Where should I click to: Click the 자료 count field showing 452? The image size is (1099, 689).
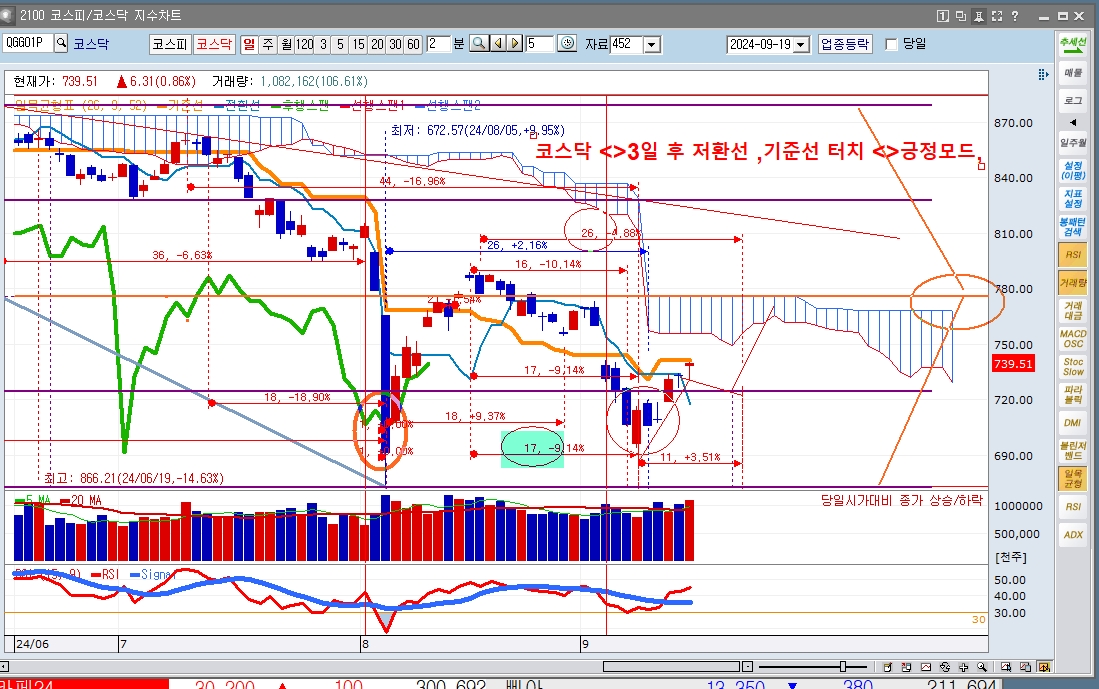pyautogui.click(x=627, y=43)
